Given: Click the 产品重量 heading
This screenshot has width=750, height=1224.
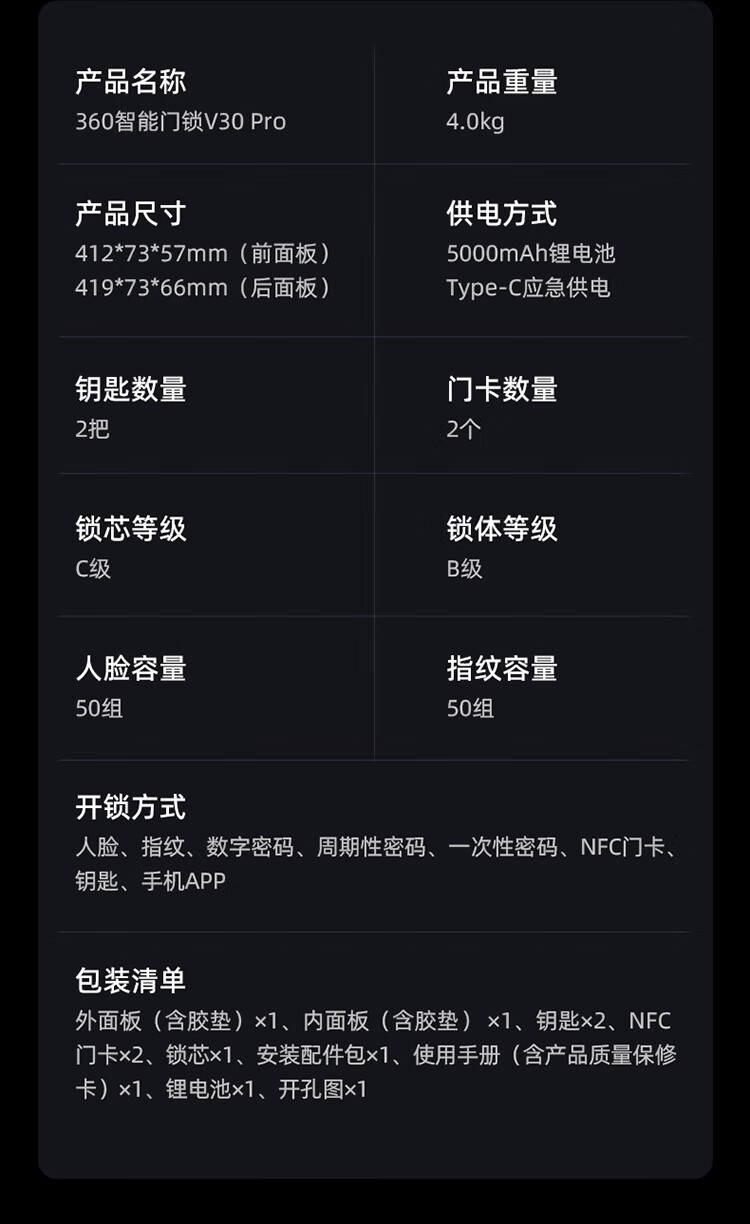Looking at the screenshot, I should coord(501,82).
